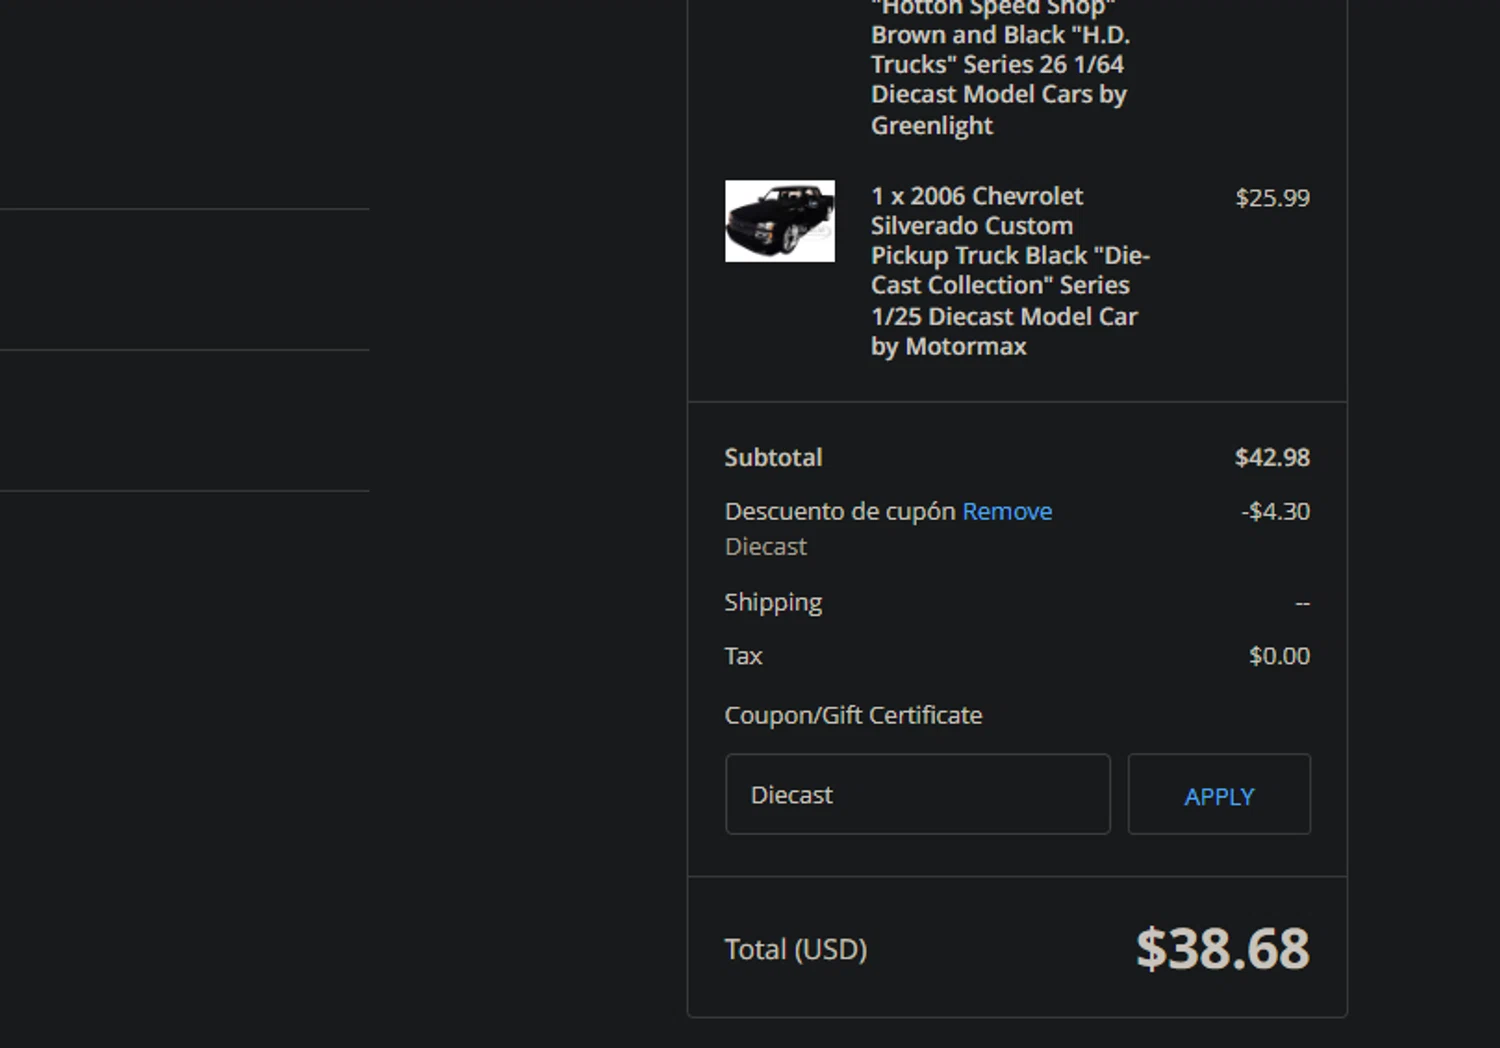
Task: Select the -$4.30 discount amount
Action: (1275, 512)
